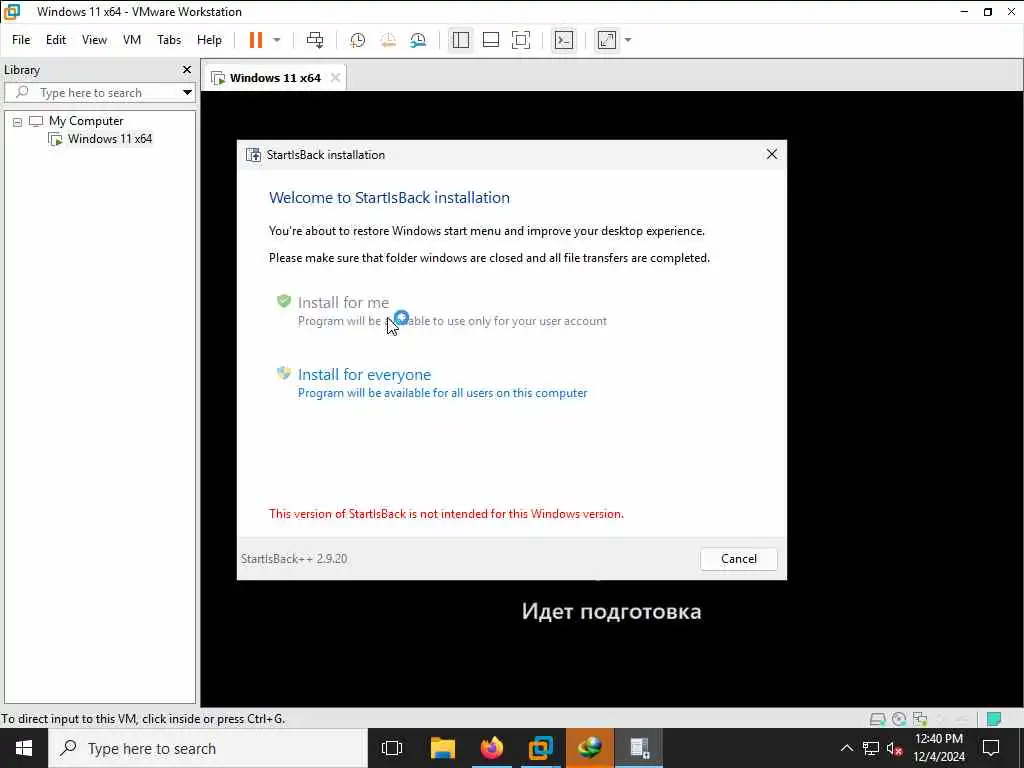Open the Tabs menu
1024x768 pixels.
coord(168,40)
